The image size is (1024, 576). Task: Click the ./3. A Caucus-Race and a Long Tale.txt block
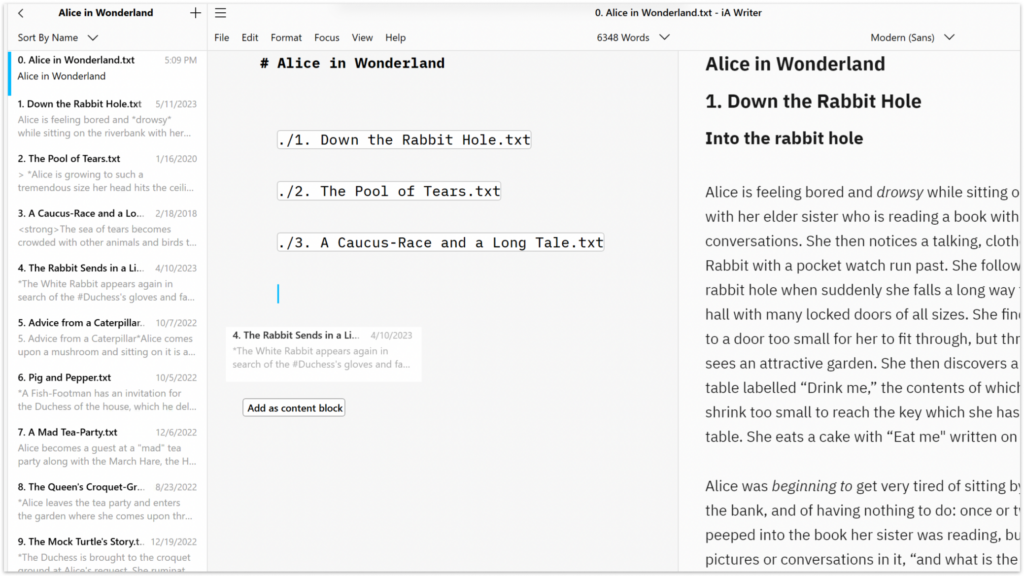click(441, 243)
